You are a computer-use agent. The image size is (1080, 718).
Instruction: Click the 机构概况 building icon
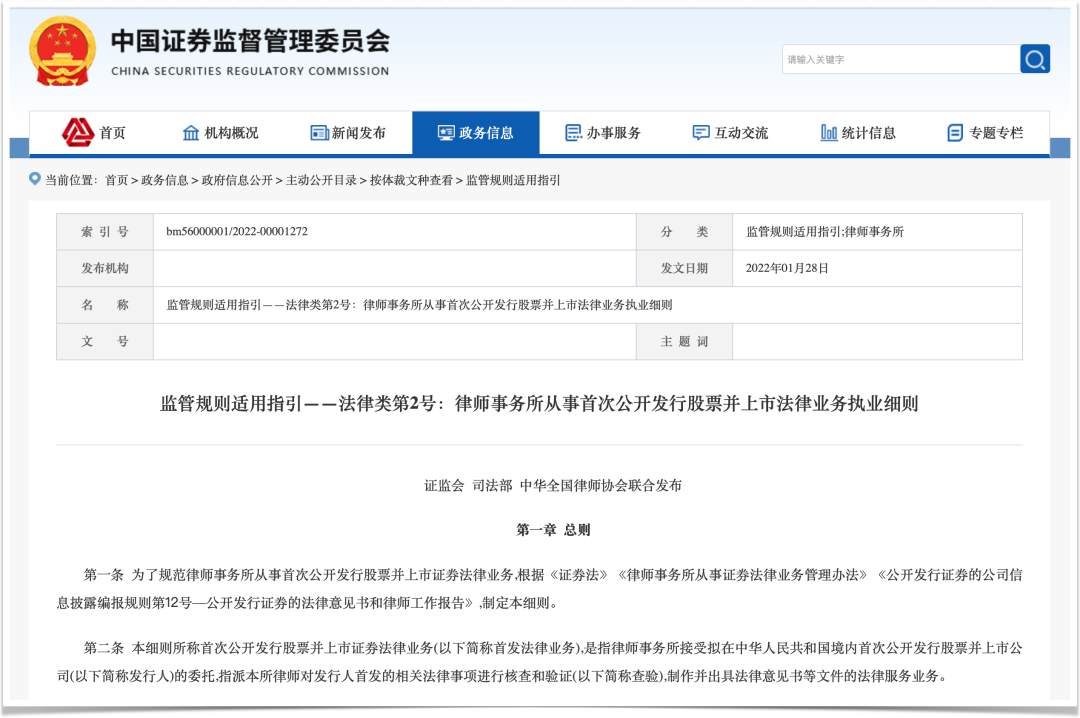[x=191, y=133]
